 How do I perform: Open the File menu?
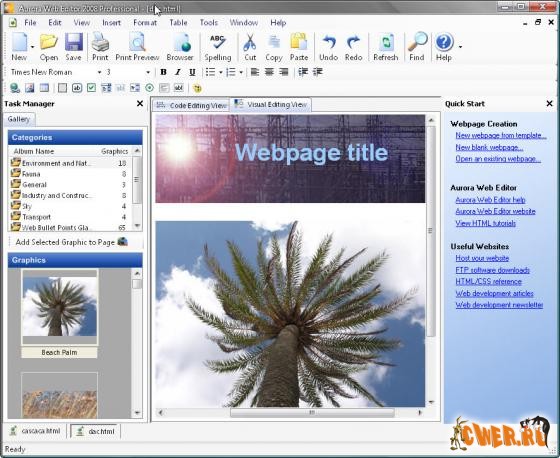30,23
